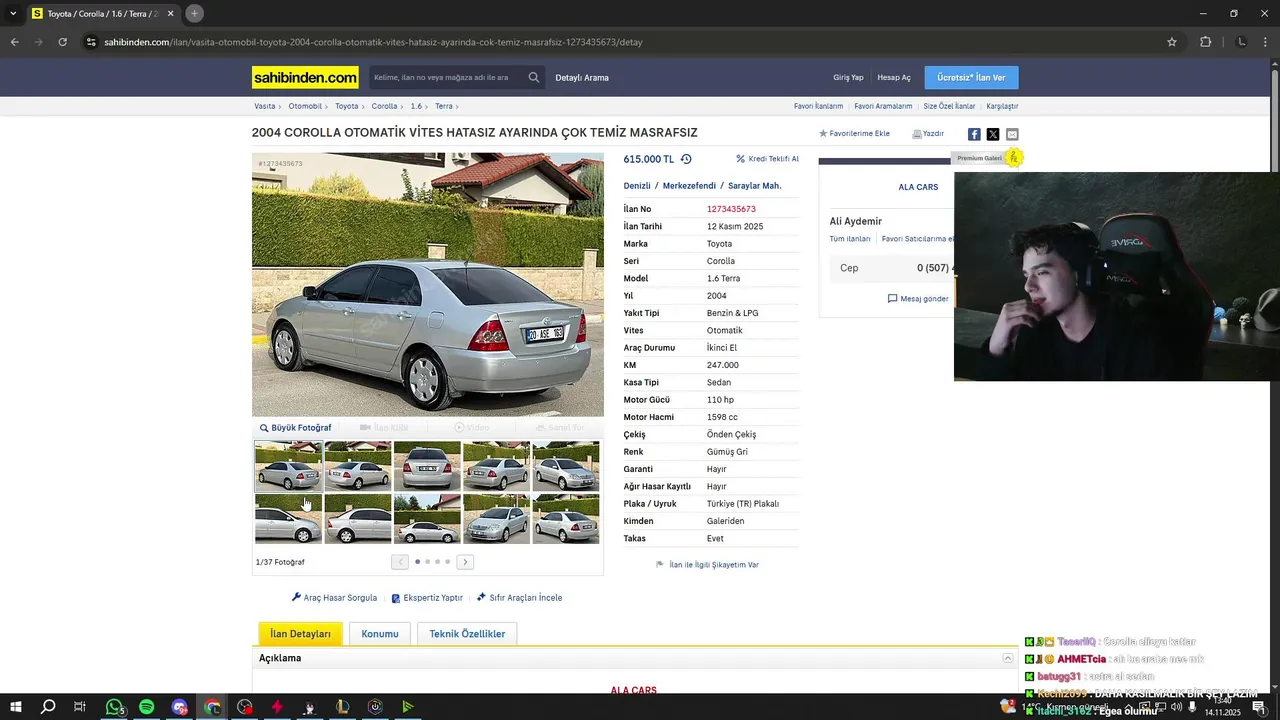Open the Chrome extensions puzzle icon

point(1205,42)
